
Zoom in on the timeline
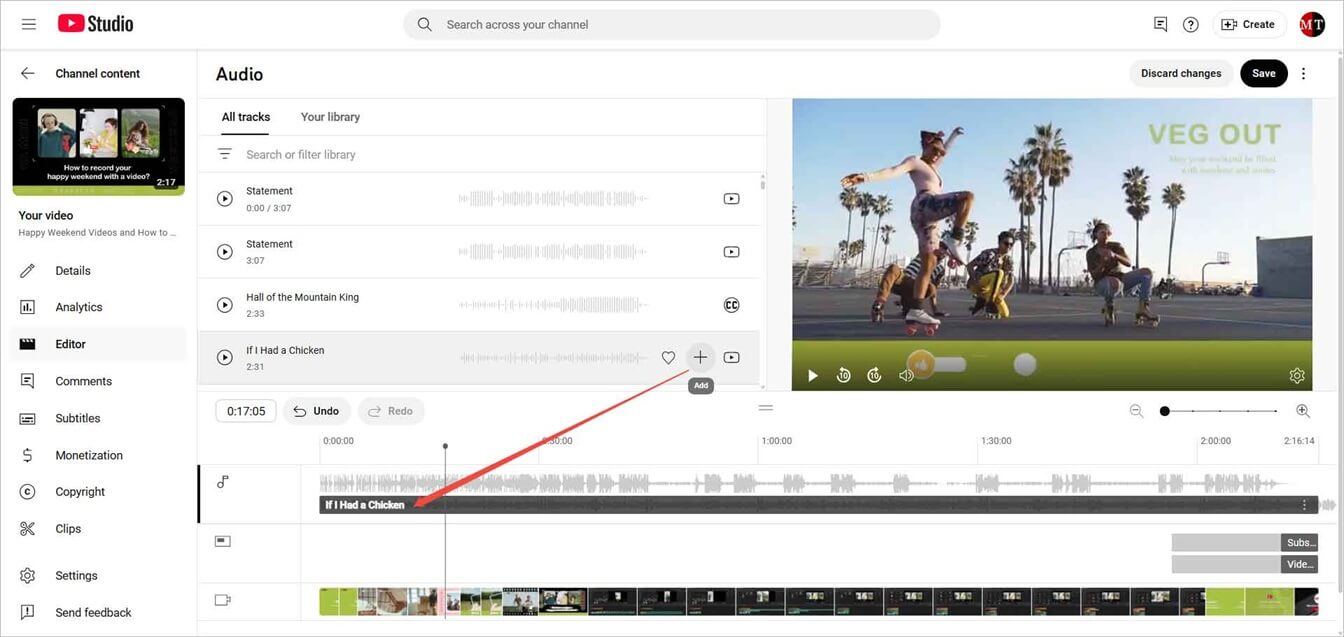1303,410
